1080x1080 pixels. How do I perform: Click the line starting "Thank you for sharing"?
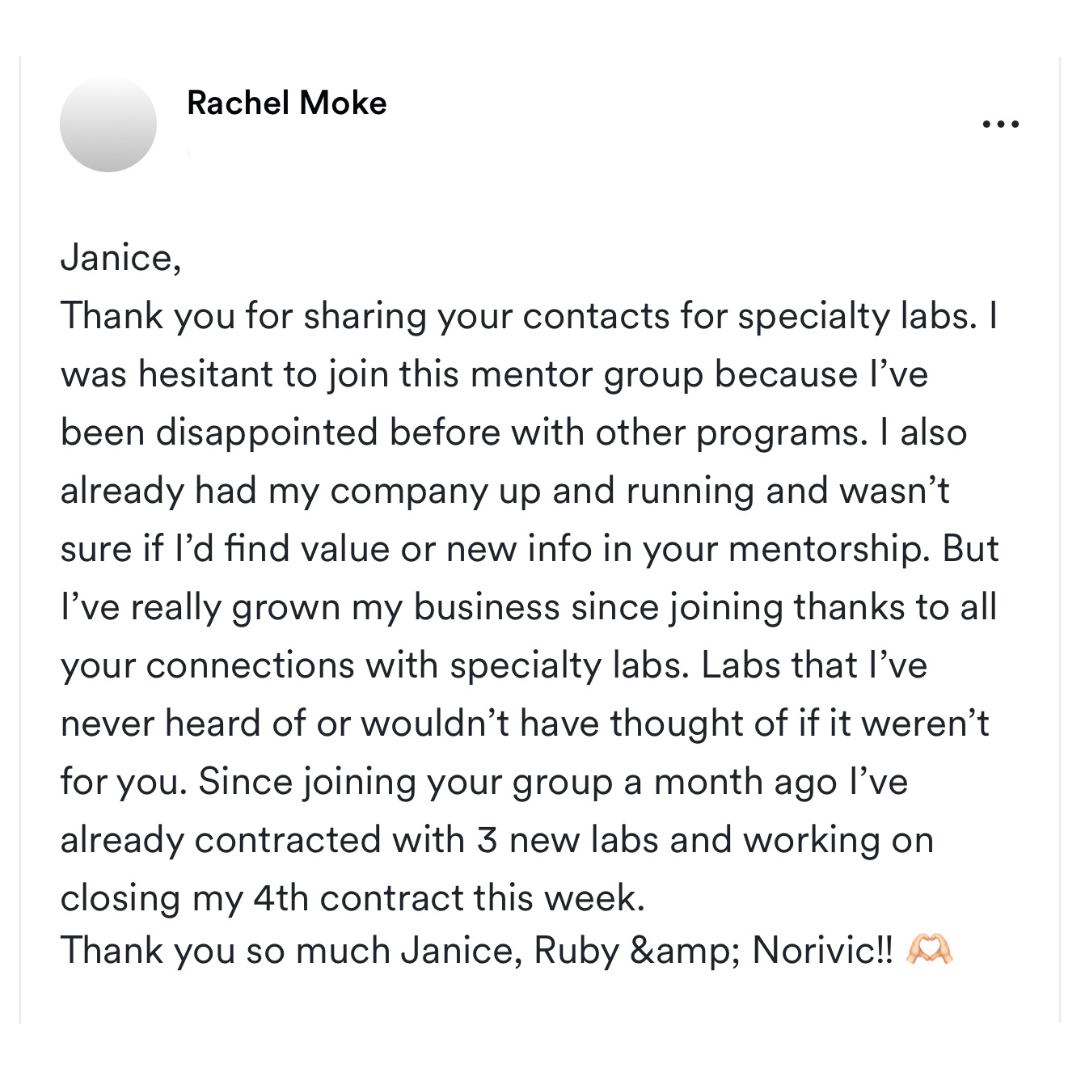coord(529,317)
